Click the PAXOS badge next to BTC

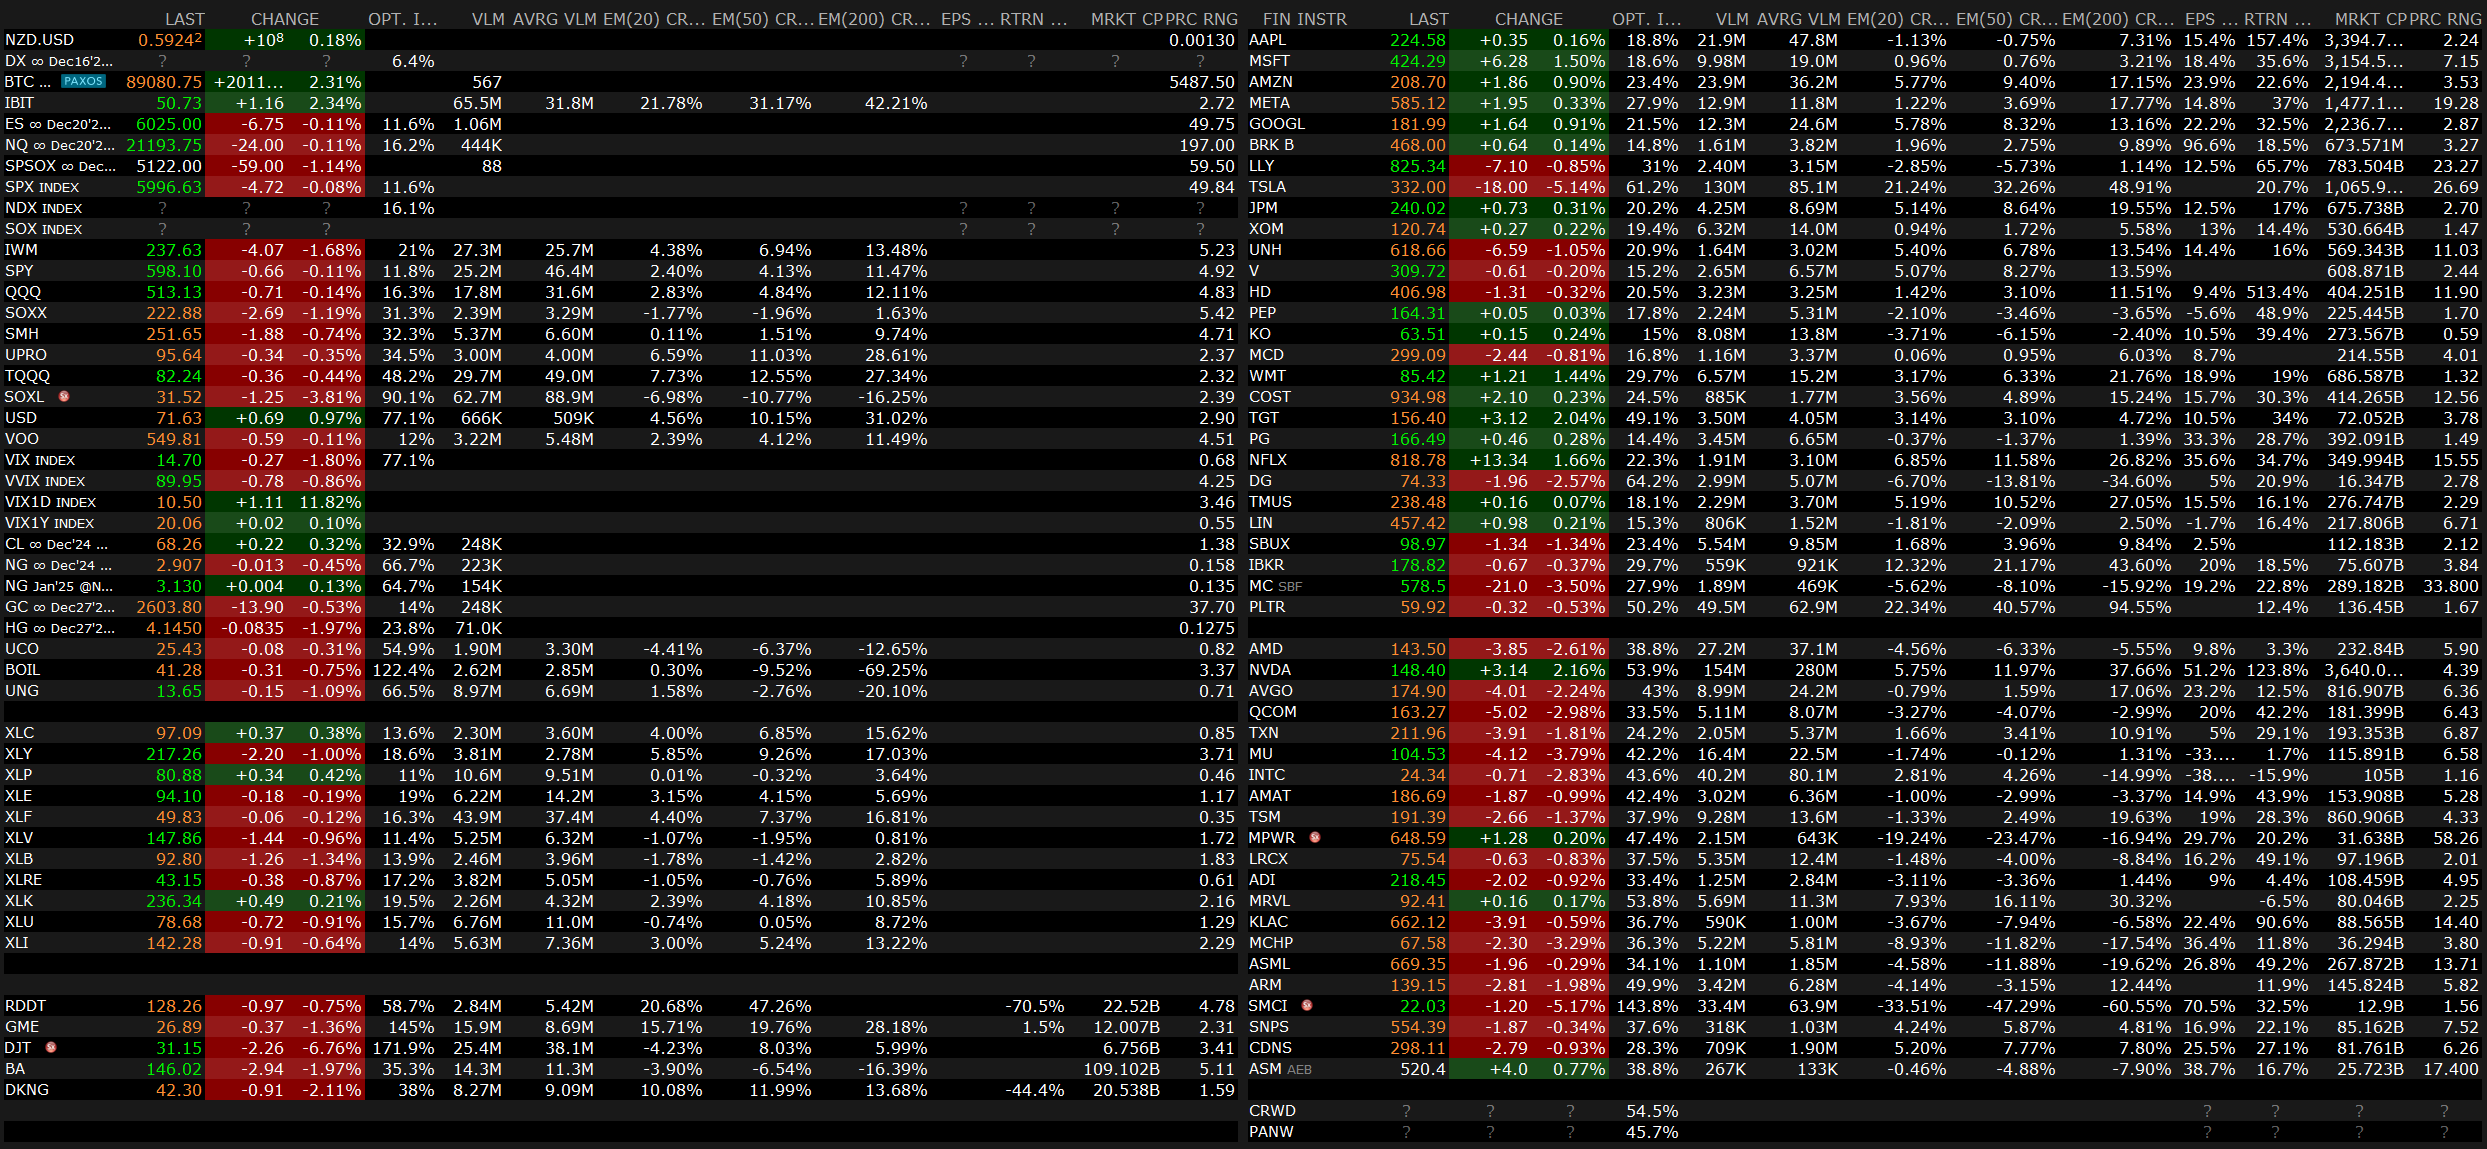click(x=83, y=81)
